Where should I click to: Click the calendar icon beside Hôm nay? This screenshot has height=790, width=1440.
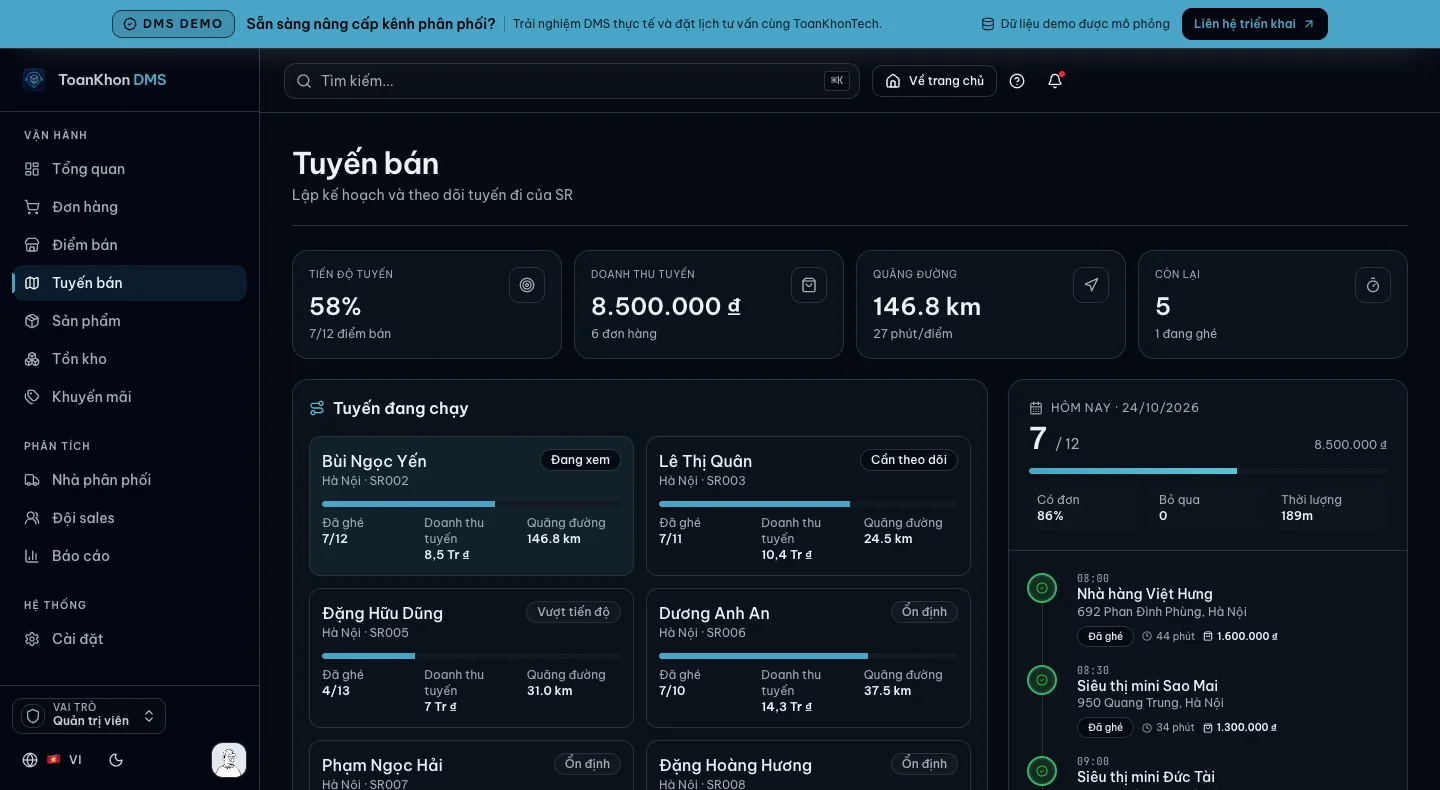point(1036,408)
